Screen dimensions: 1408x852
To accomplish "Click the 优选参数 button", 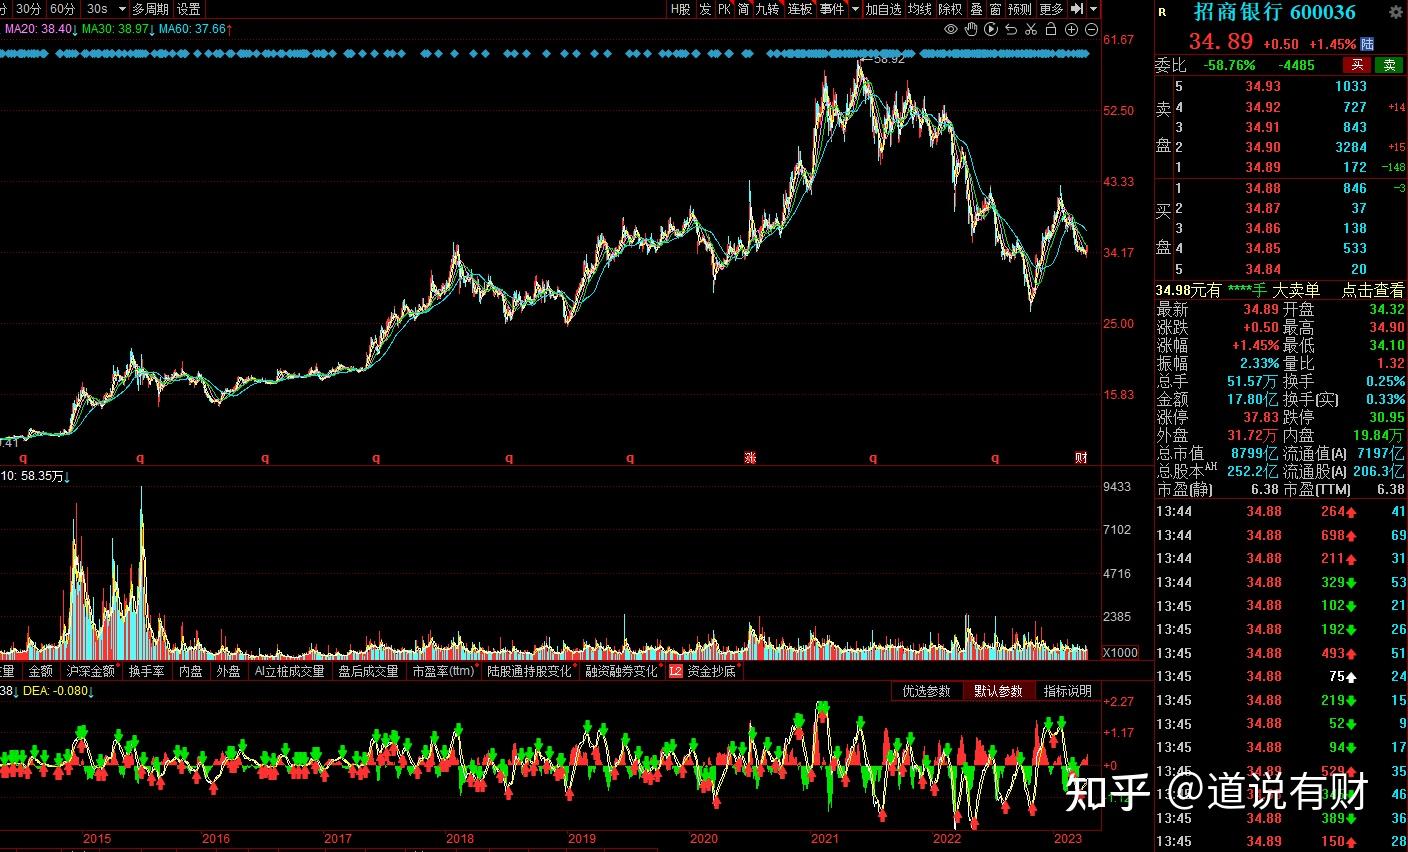I will pos(927,691).
